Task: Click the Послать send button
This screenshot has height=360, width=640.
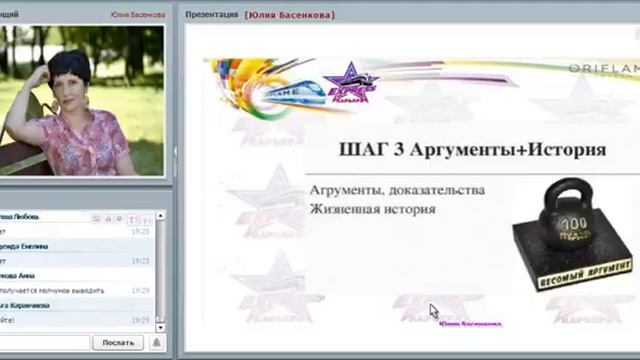Action: click(x=118, y=342)
